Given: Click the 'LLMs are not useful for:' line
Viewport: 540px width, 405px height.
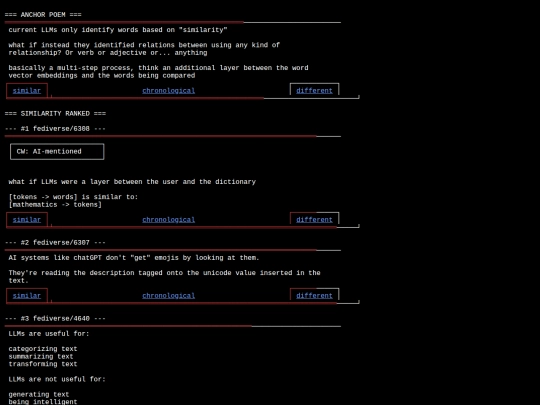Looking at the screenshot, I should coord(57,379).
